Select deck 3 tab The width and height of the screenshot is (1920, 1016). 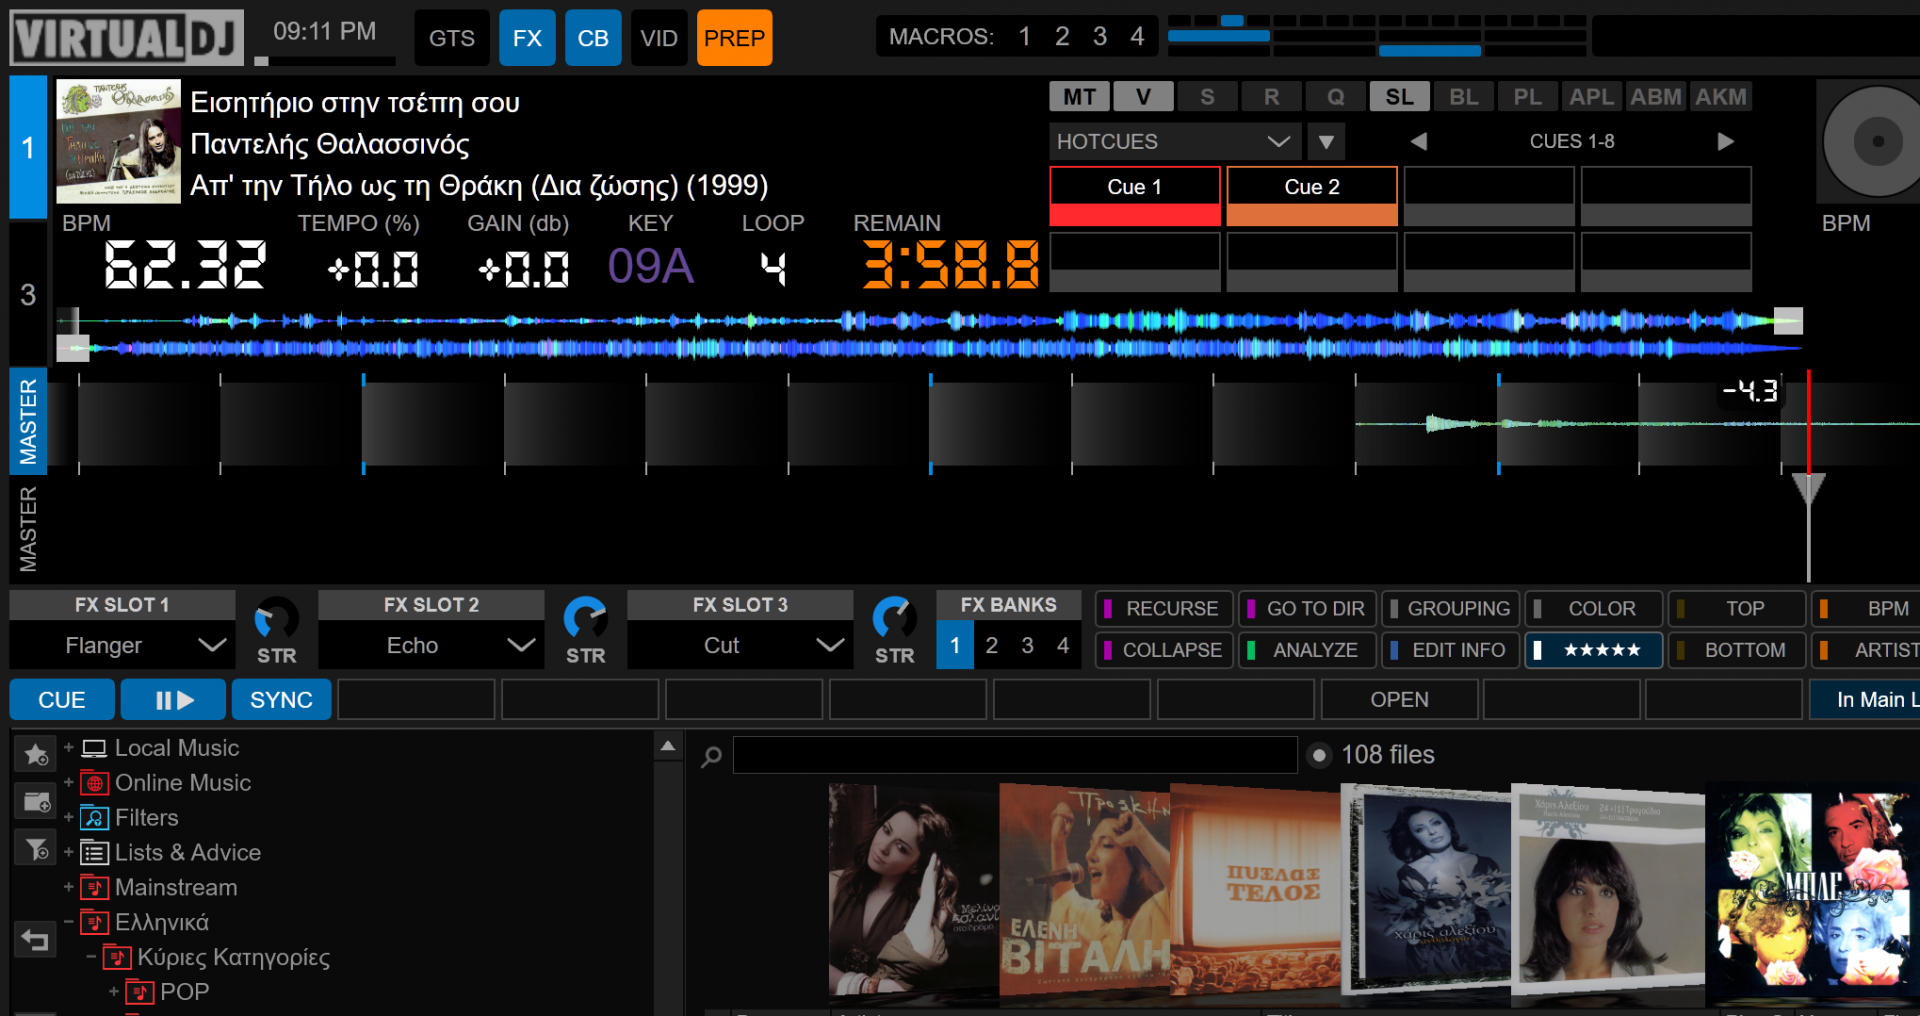tap(28, 294)
